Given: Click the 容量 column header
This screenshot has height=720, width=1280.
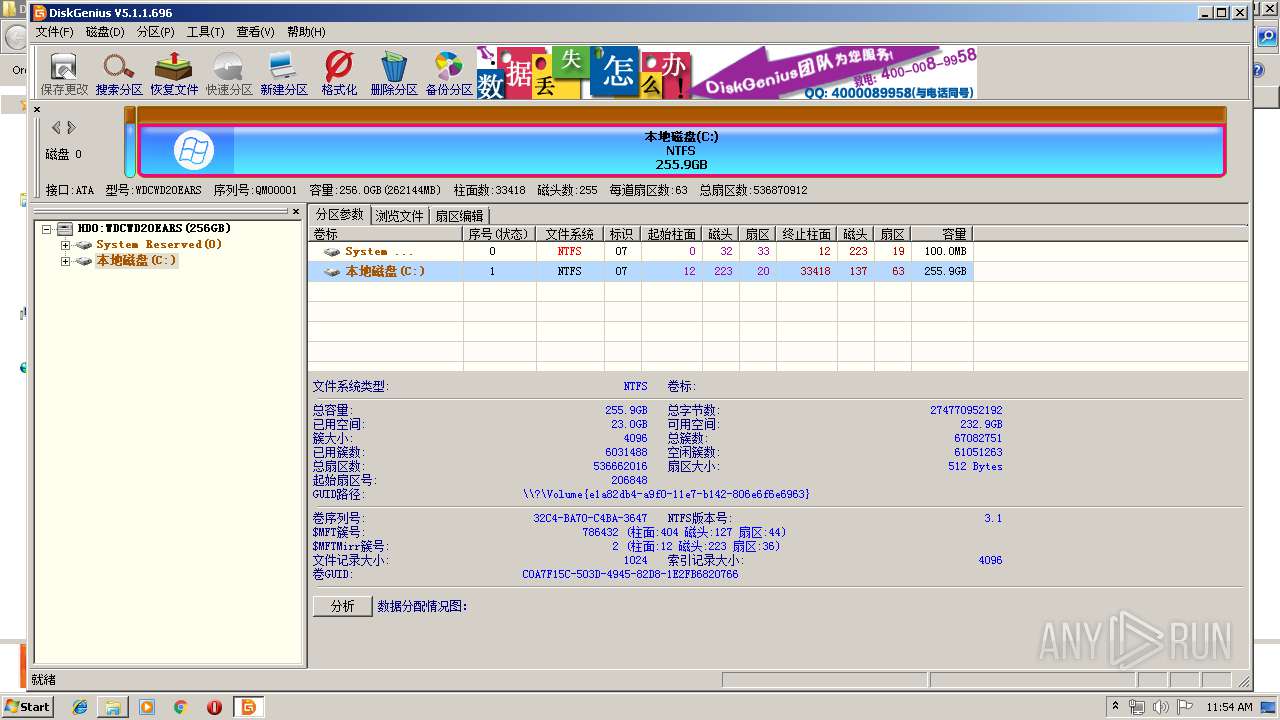Looking at the screenshot, I should coord(942,234).
